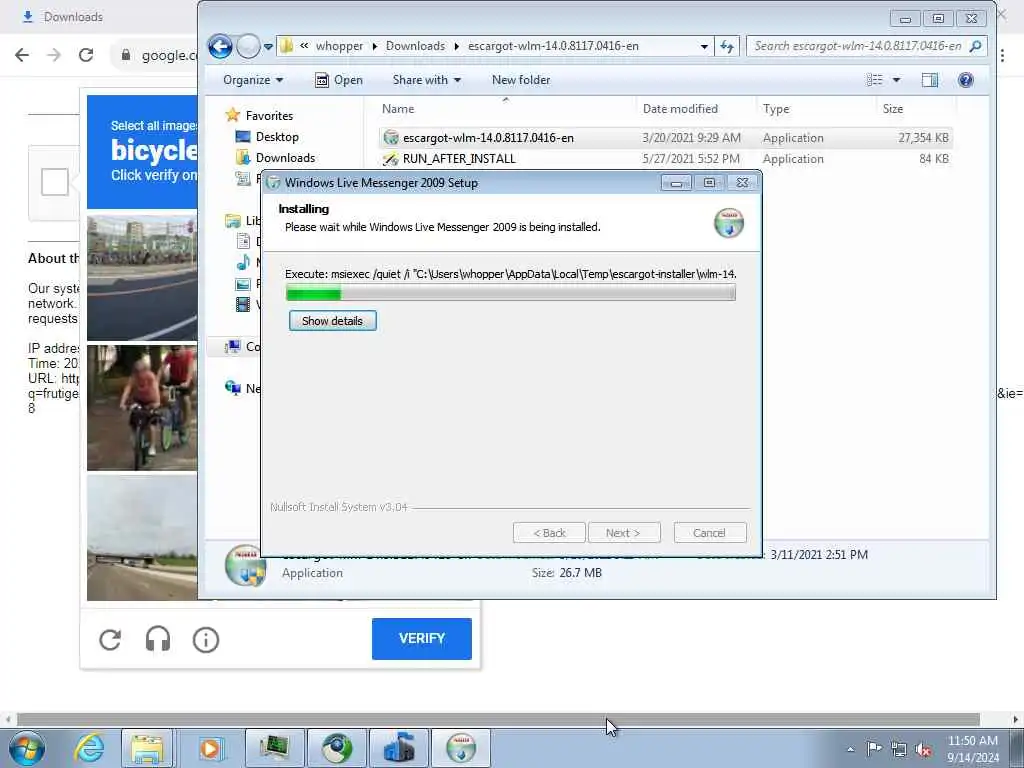Open the recent locations dropdown arrow in Explorer
The width and height of the screenshot is (1024, 768).
click(x=268, y=47)
